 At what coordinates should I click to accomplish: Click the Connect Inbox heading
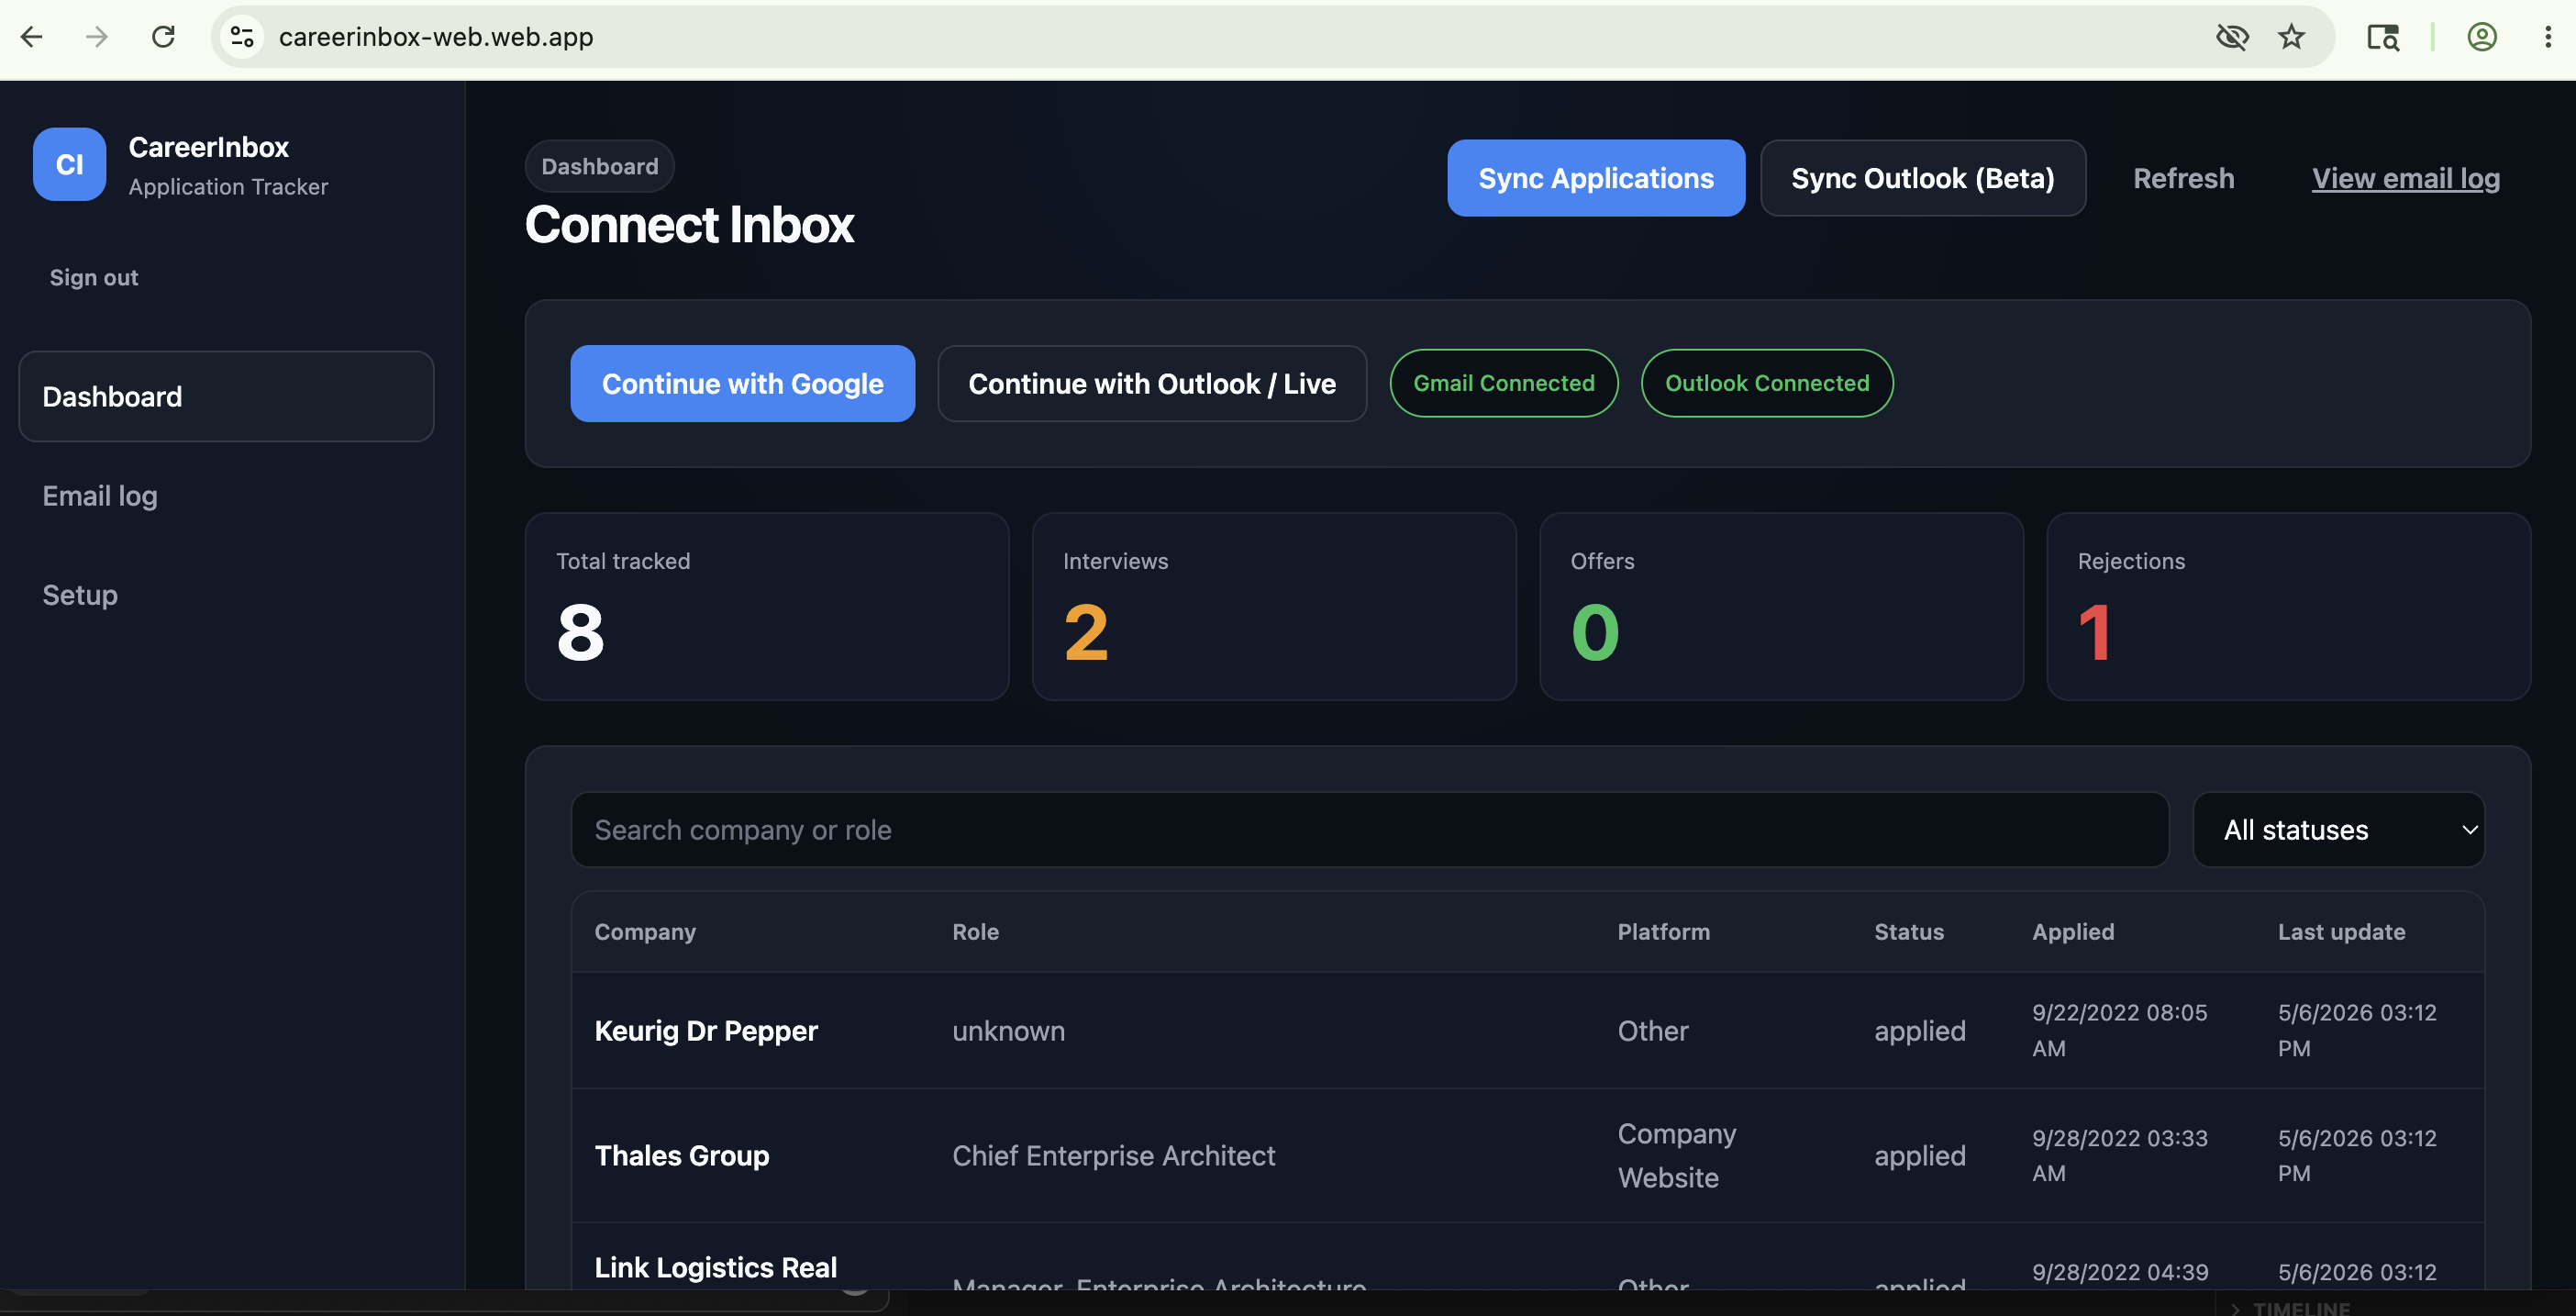coord(689,224)
